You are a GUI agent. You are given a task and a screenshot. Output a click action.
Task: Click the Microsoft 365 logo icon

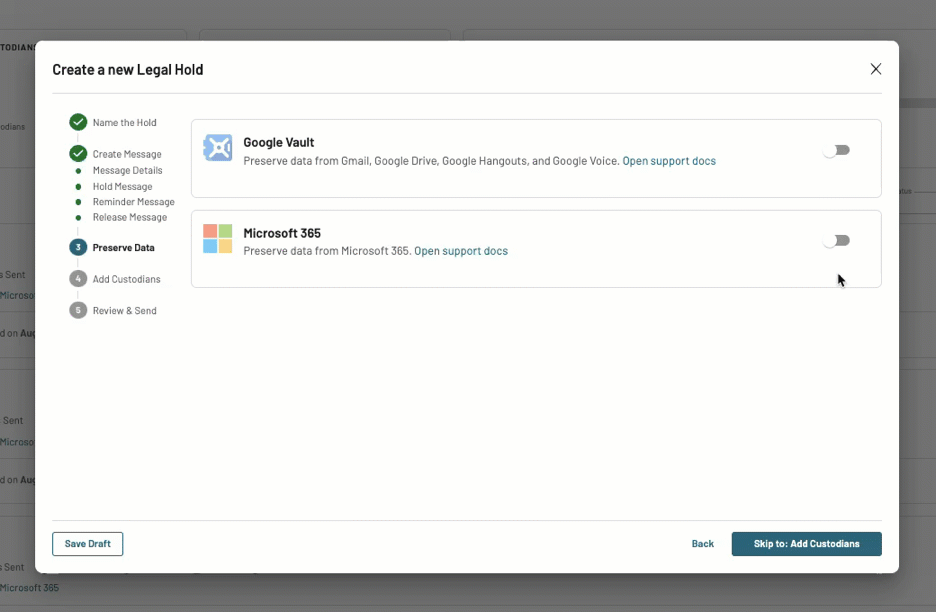[x=217, y=238]
